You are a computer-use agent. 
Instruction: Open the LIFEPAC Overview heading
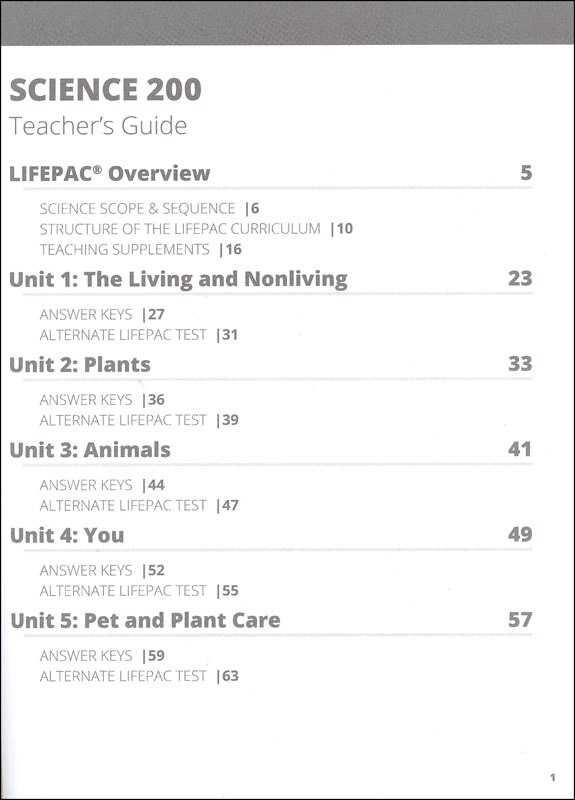[110, 173]
